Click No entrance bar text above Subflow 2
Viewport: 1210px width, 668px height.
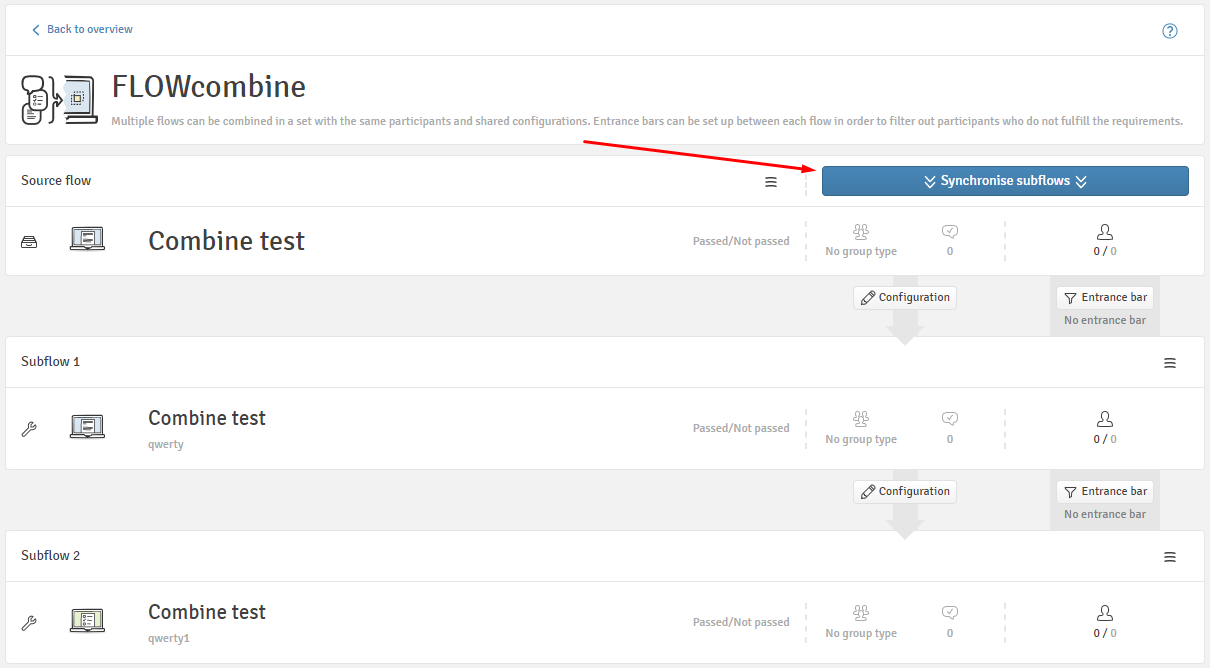click(x=1105, y=515)
